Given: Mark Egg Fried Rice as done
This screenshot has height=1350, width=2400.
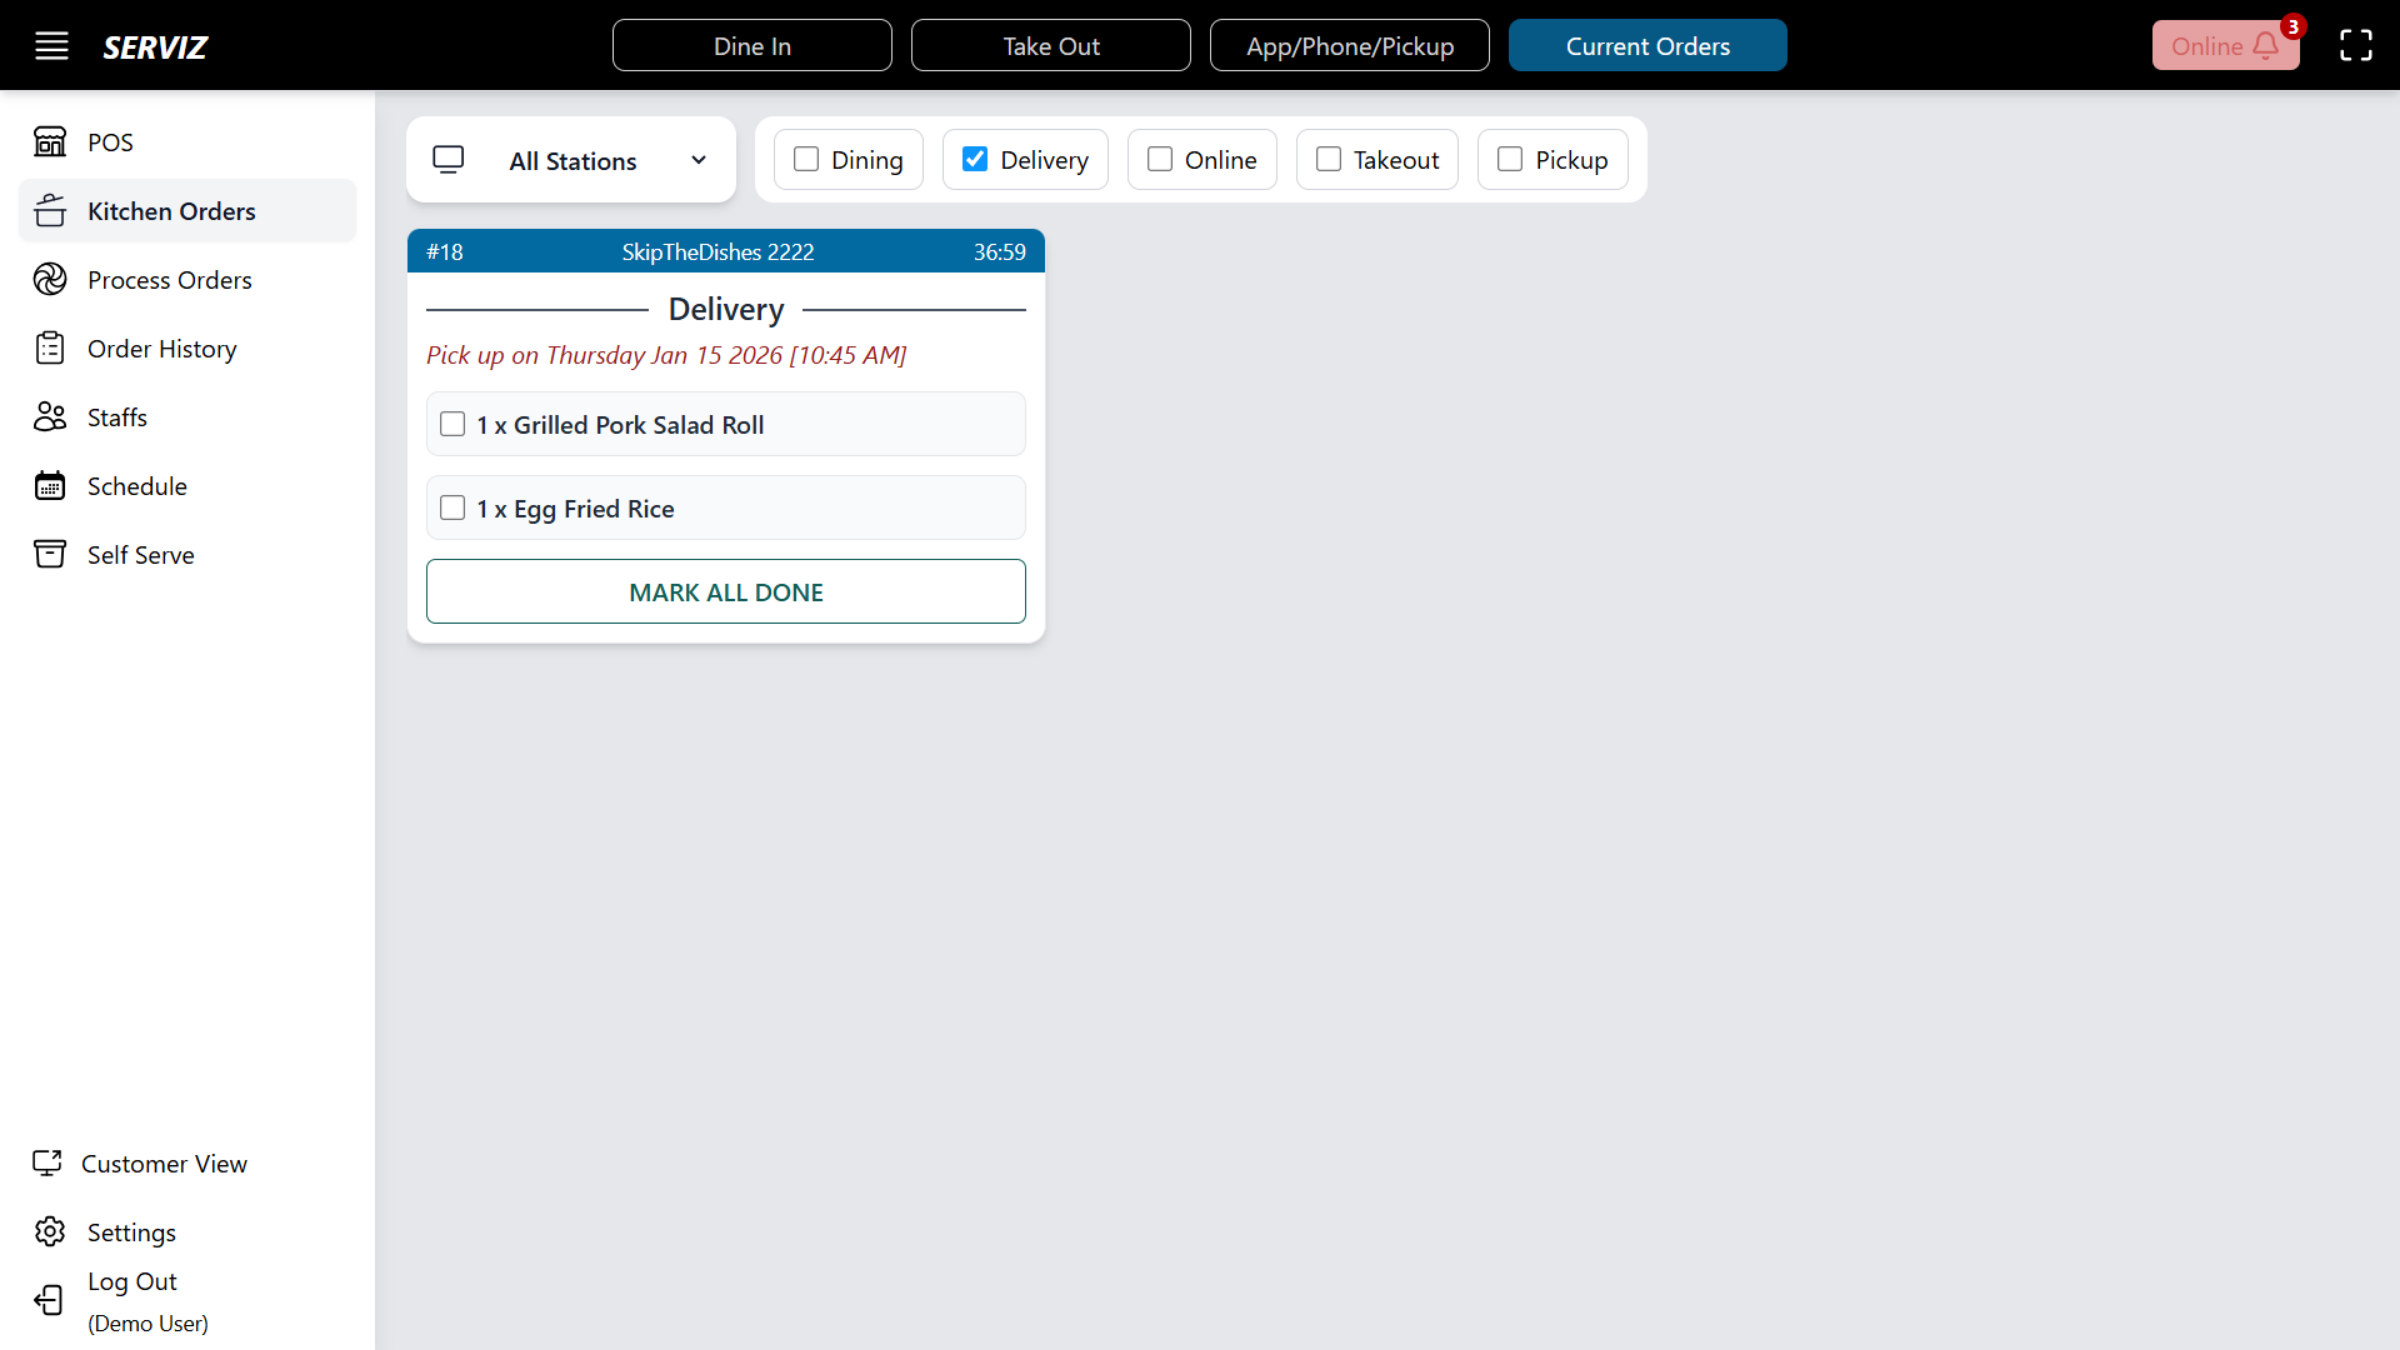Looking at the screenshot, I should (453, 509).
